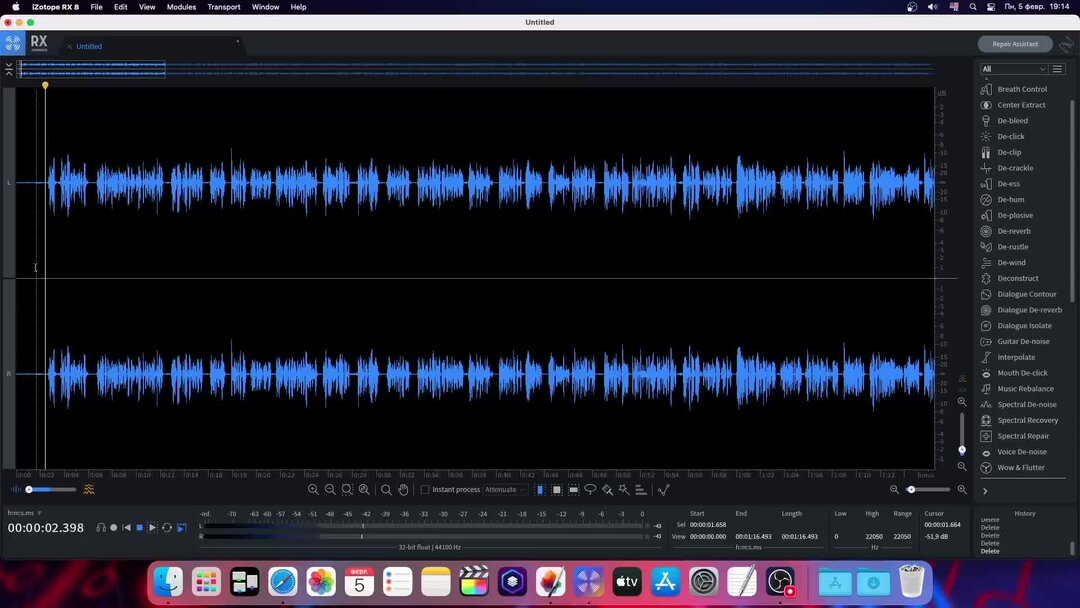Open the All module filter dropdown
This screenshot has height=608, width=1080.
(x=1013, y=69)
